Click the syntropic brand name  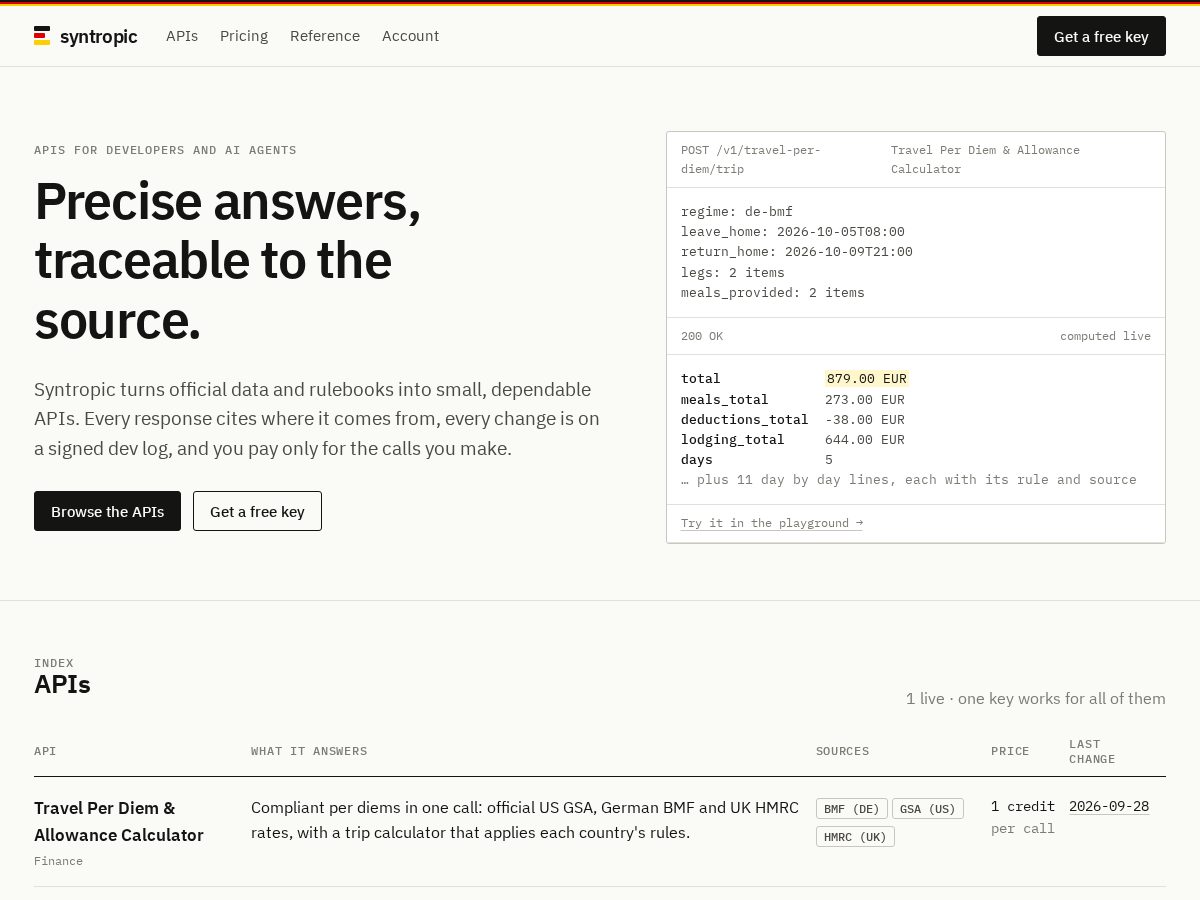(x=98, y=36)
